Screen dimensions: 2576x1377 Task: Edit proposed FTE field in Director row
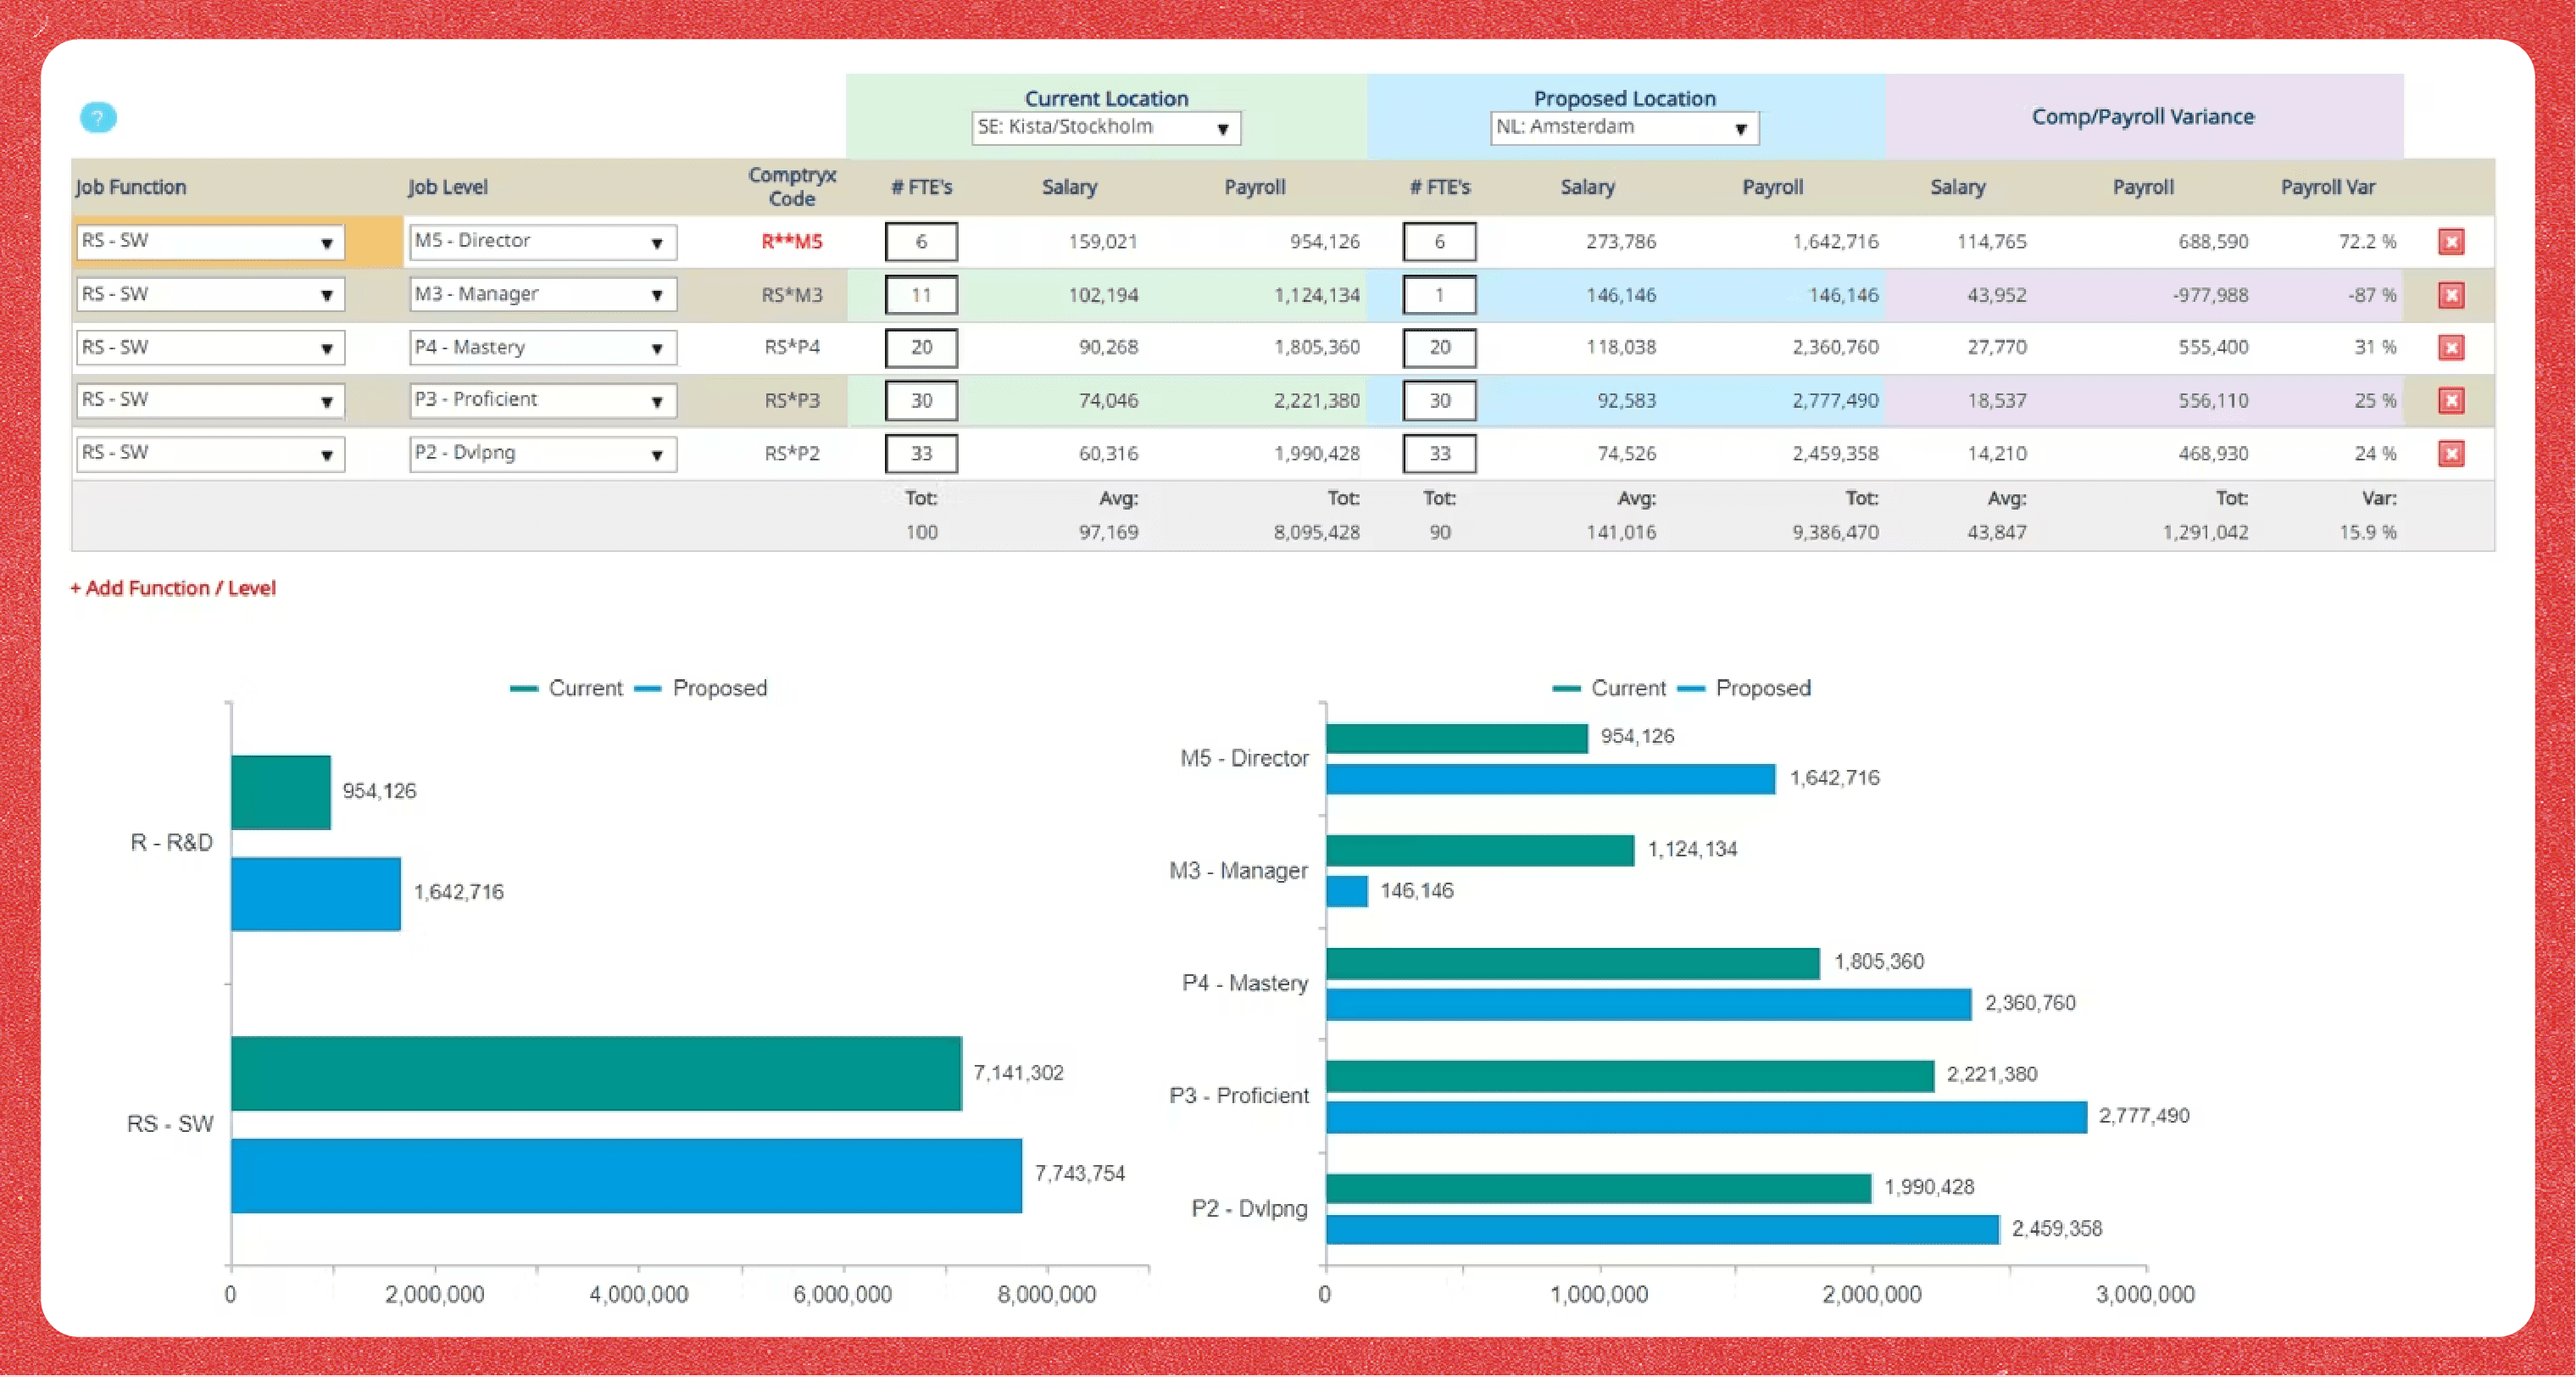tap(1439, 241)
